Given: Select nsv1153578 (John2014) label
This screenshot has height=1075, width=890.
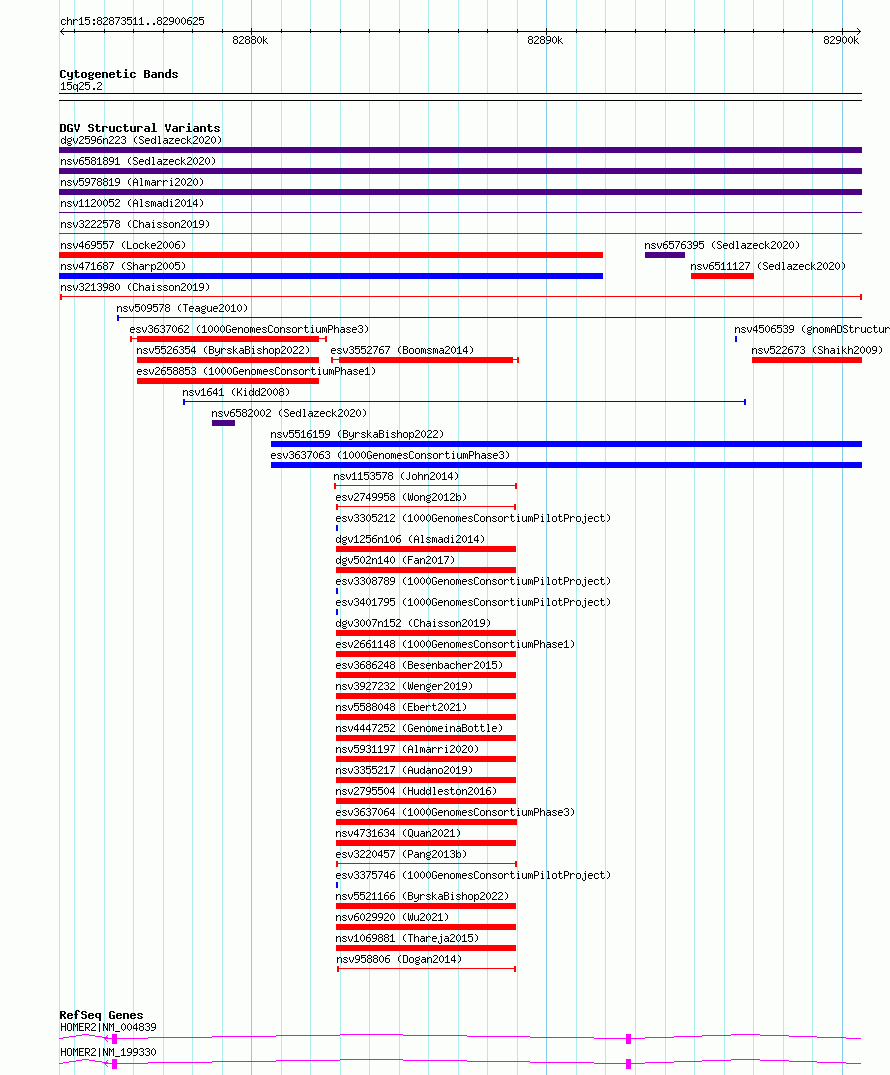Looking at the screenshot, I should [396, 476].
